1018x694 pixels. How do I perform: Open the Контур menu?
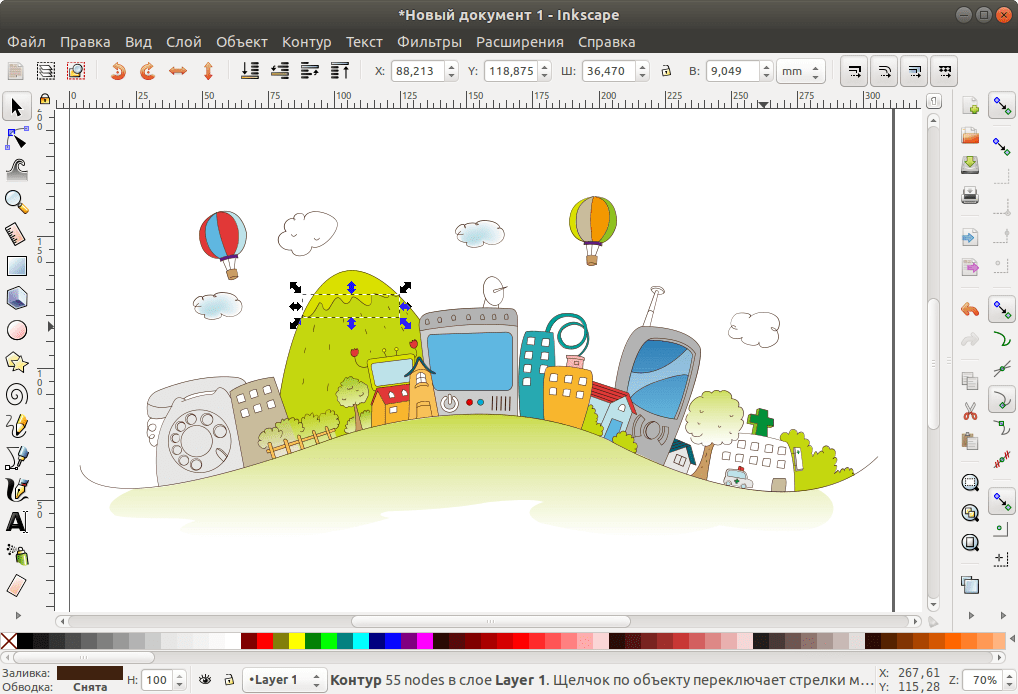click(306, 42)
